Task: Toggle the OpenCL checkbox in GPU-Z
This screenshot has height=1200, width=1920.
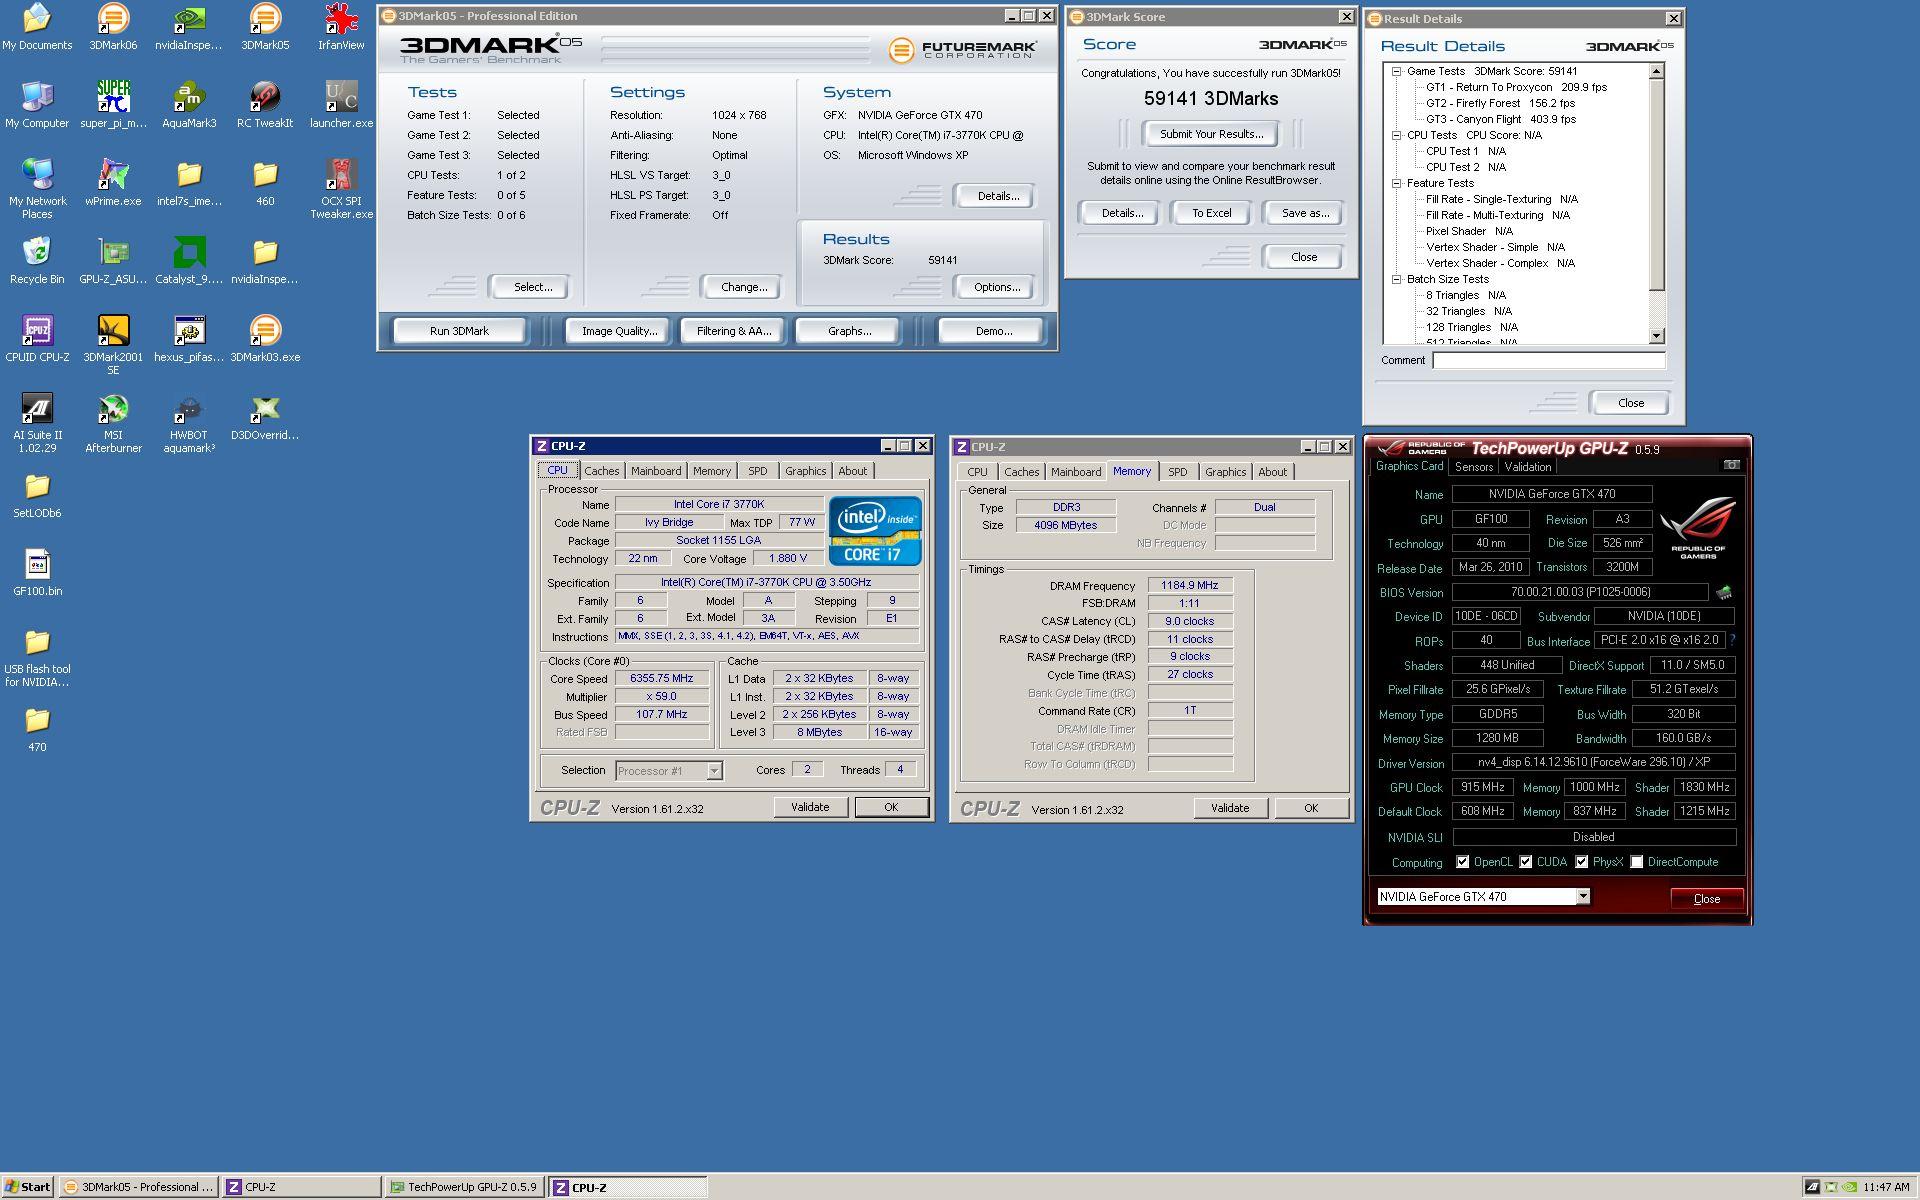Action: 1463,862
